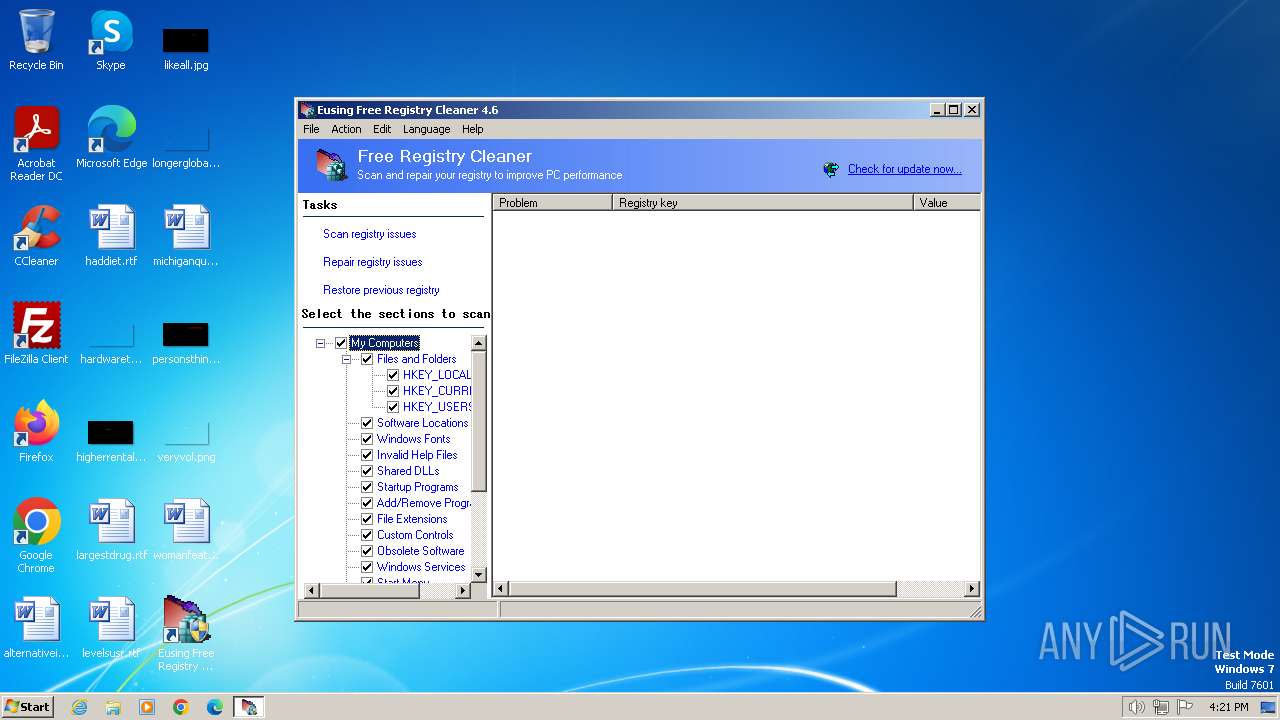
Task: Click the results list scroll right arrow
Action: pyautogui.click(x=971, y=589)
